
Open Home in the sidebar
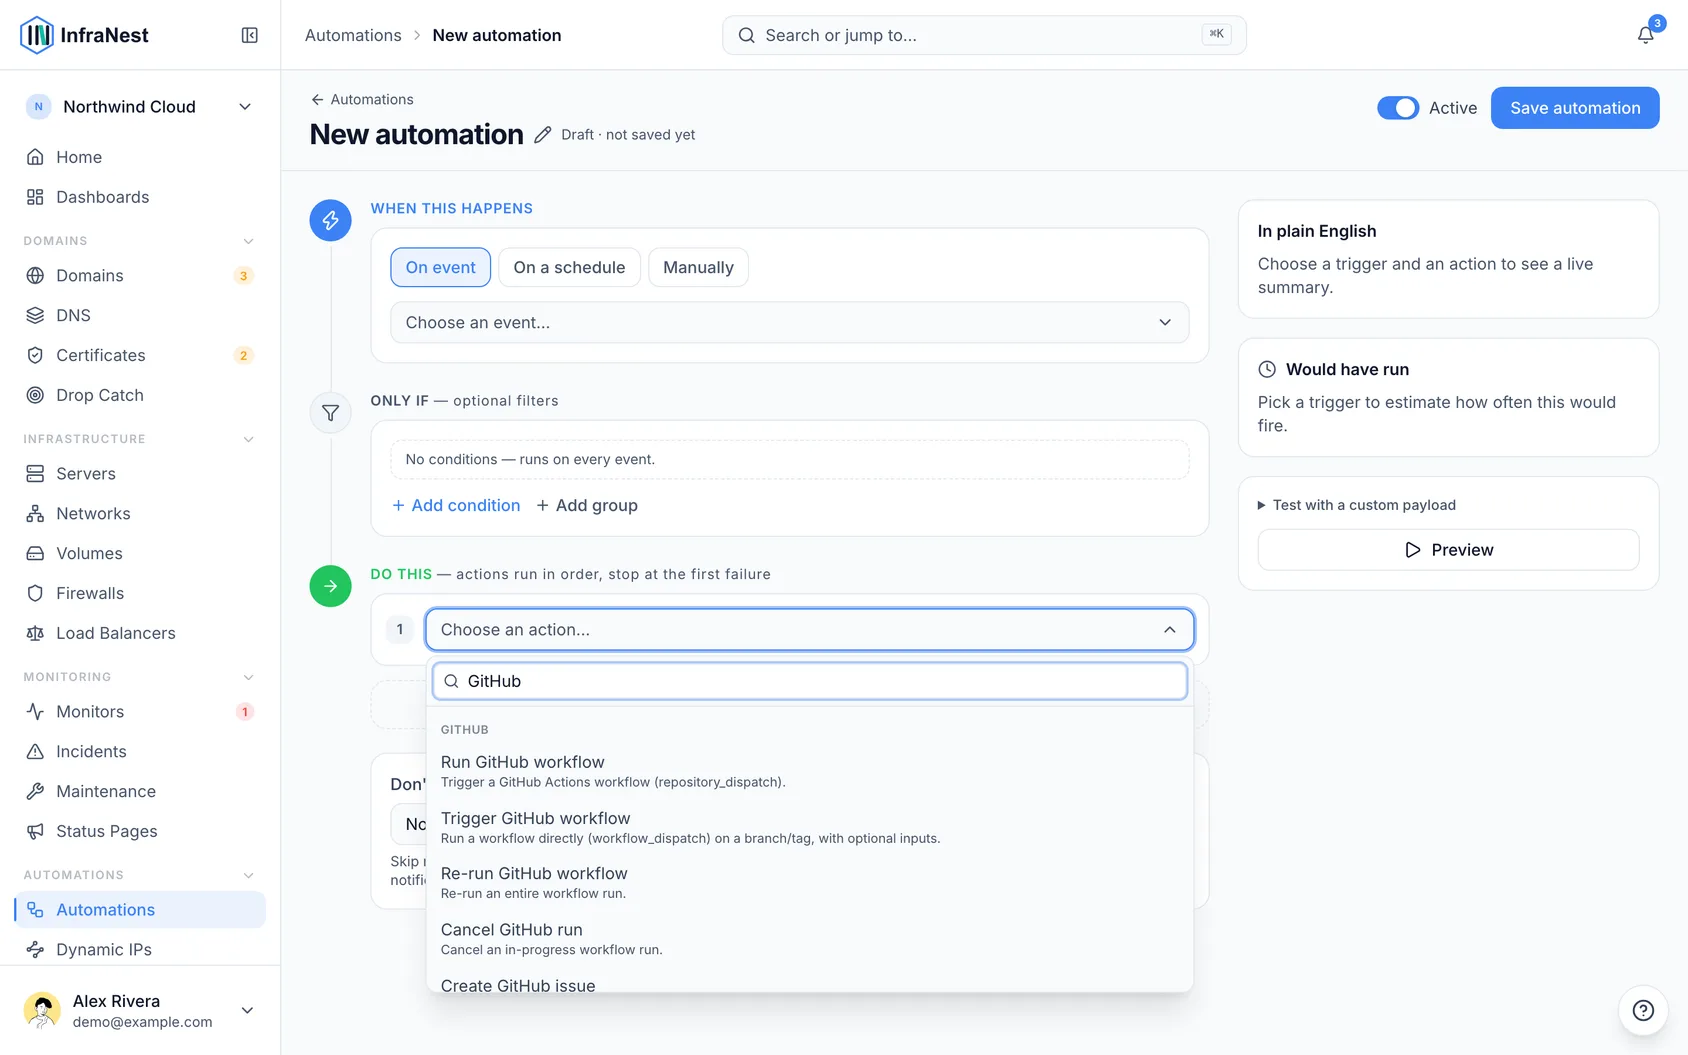coord(140,157)
